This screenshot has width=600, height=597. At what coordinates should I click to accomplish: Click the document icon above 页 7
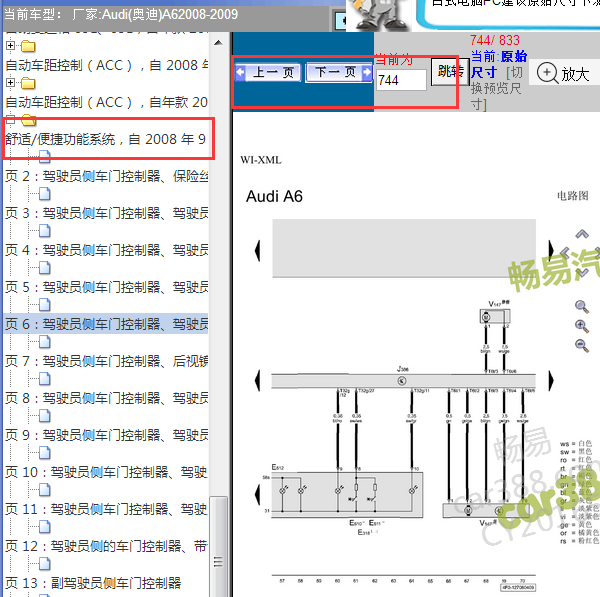click(45, 342)
